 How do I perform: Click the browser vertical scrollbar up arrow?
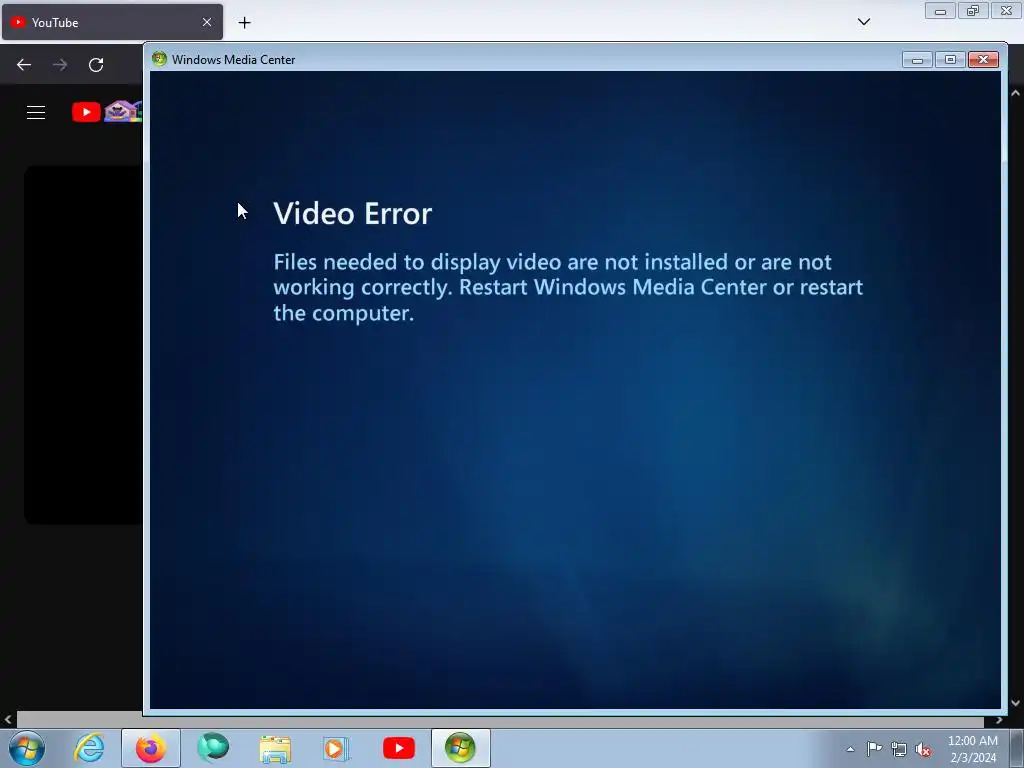(1016, 93)
